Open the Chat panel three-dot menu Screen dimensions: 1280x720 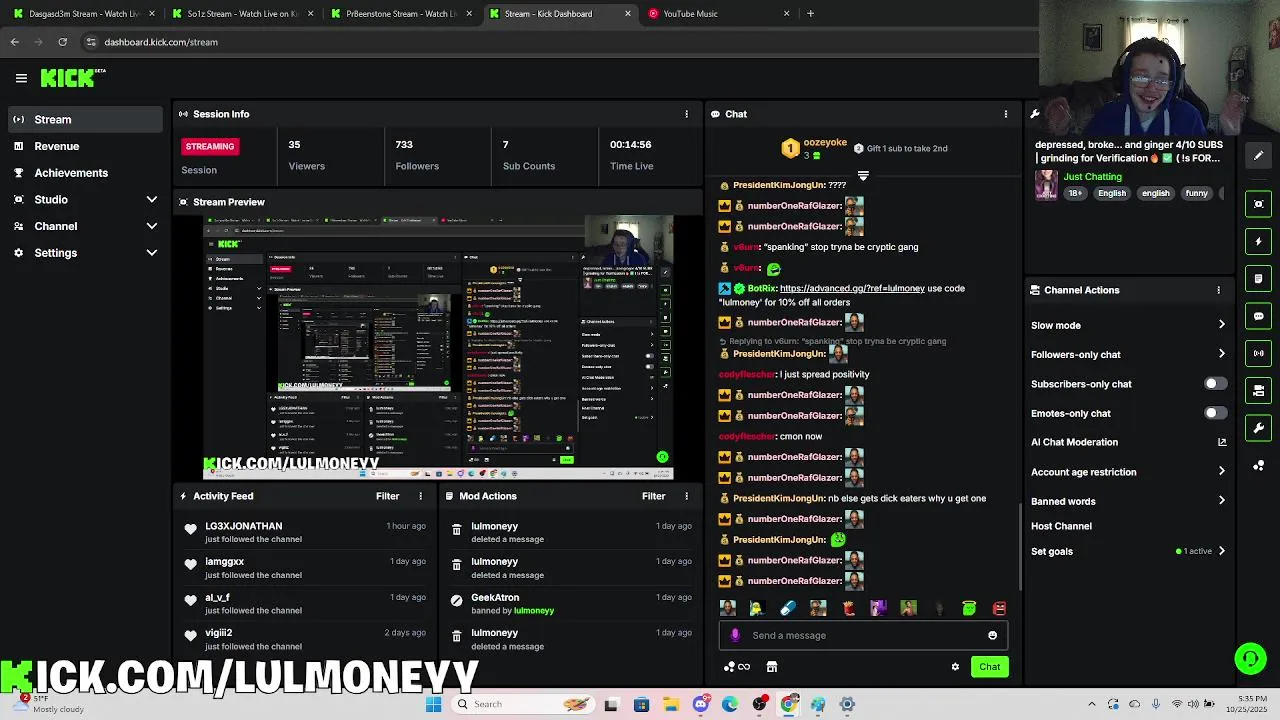1006,114
